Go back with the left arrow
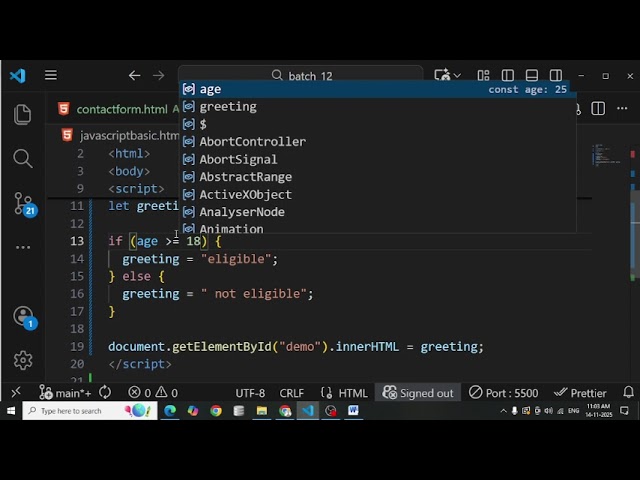Viewport: 640px width, 480px height. (134, 76)
